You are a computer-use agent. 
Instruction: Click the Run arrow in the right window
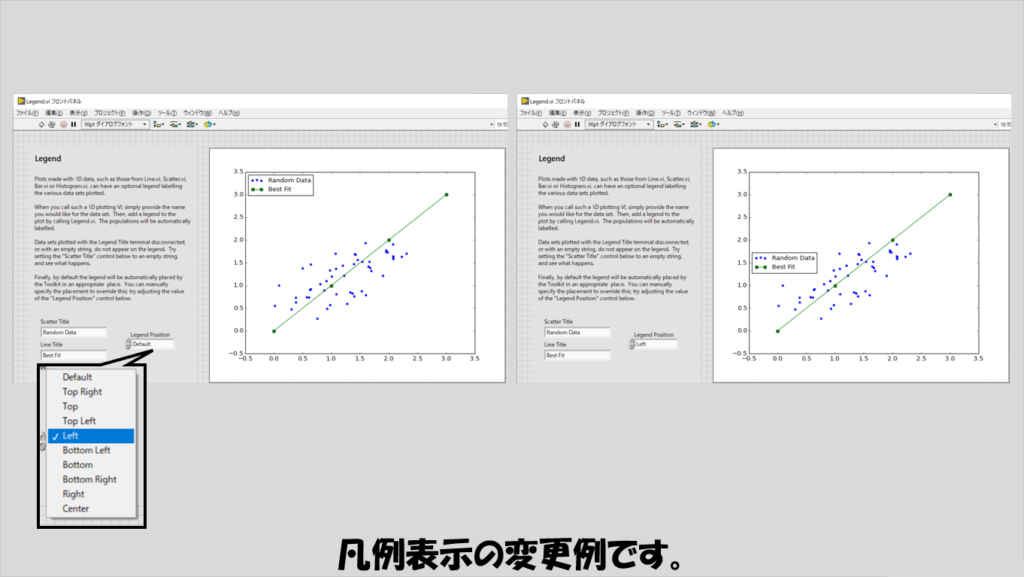pyautogui.click(x=544, y=125)
